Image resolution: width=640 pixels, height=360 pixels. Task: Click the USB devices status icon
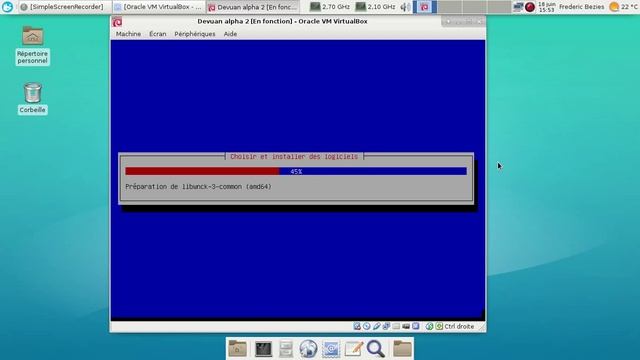[376, 326]
